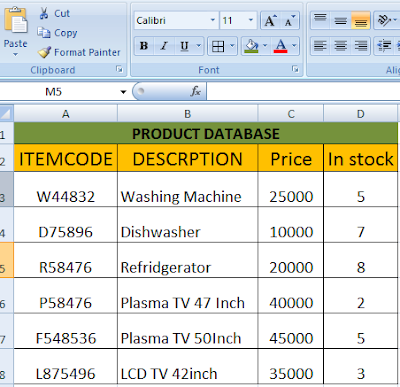Click the Grow Font icon

[270, 21]
